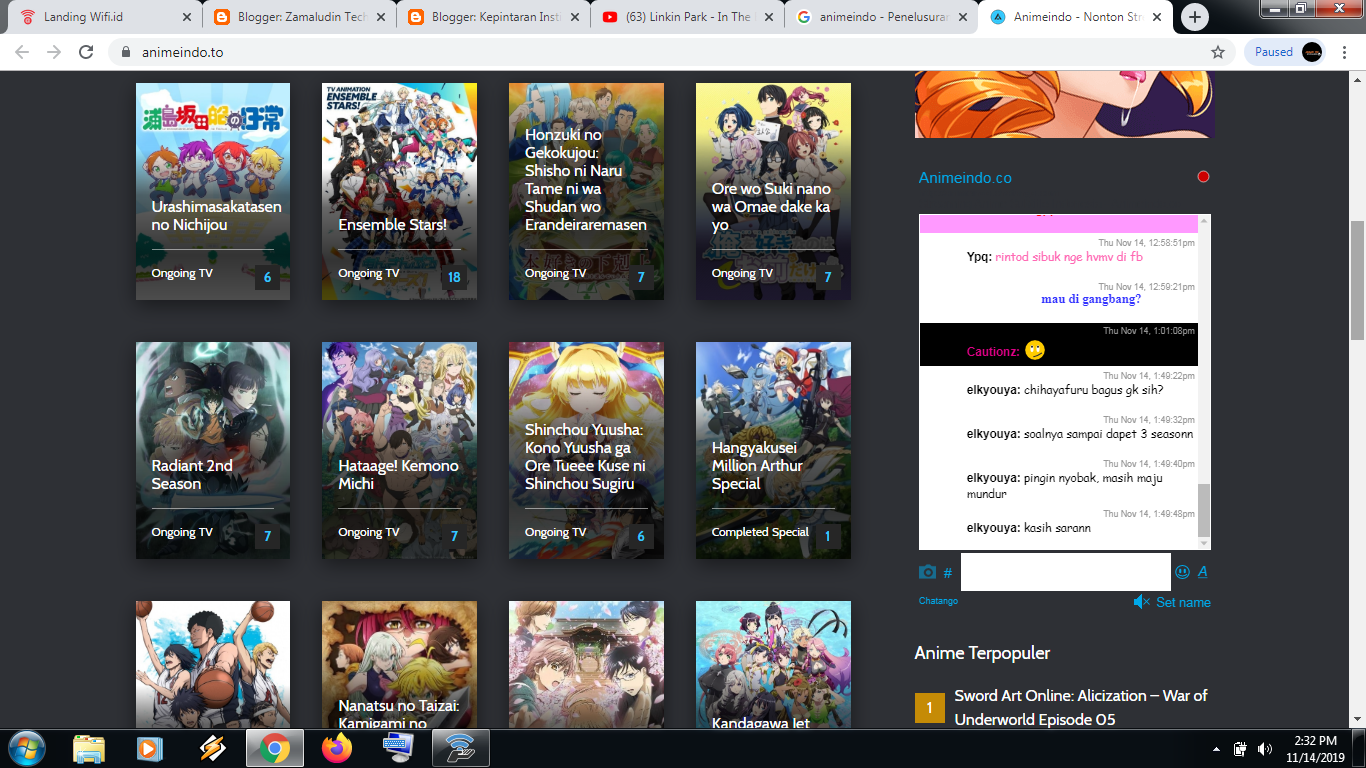Reload the page with the refresh icon

pyautogui.click(x=86, y=52)
